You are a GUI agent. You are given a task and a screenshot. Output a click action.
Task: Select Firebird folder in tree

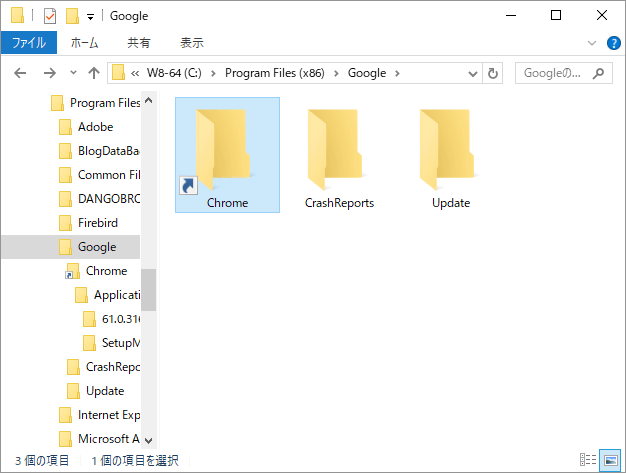88,223
